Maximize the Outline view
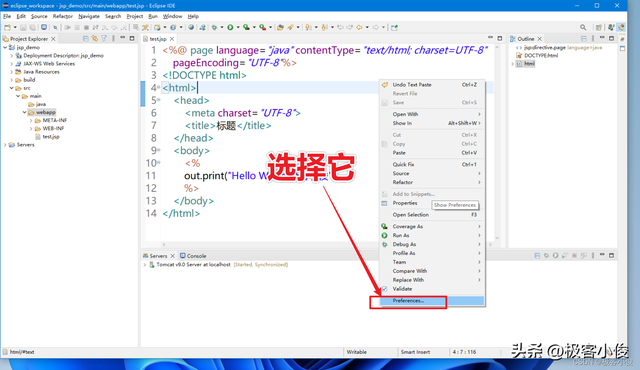640x370 pixels. [x=611, y=38]
